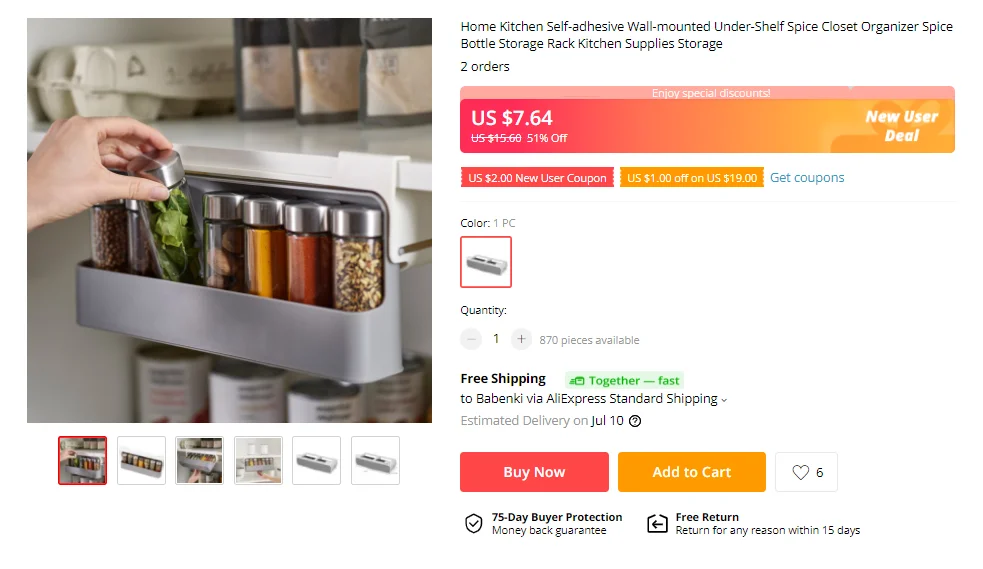The image size is (983, 569).
Task: Show the third product thumbnail image
Action: click(x=200, y=460)
